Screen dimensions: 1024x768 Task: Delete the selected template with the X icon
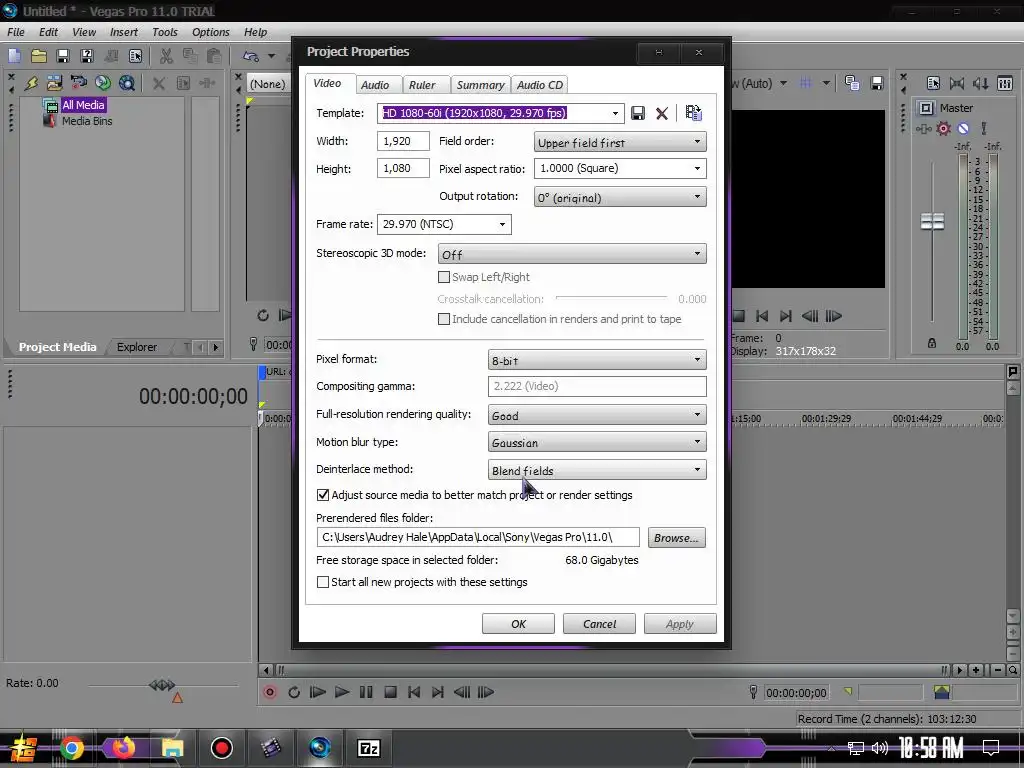coord(662,114)
